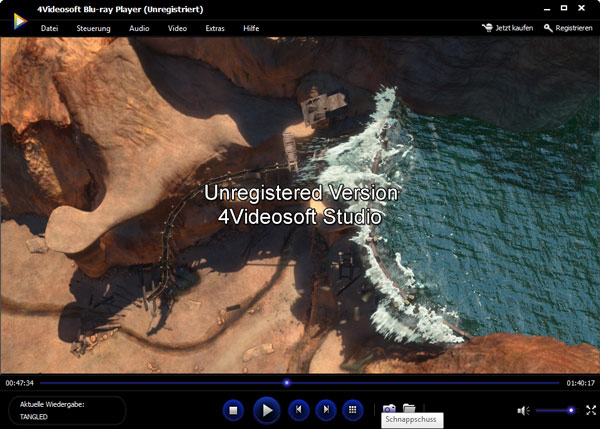
Task: Click the playback progress seek bar
Action: 300,382
